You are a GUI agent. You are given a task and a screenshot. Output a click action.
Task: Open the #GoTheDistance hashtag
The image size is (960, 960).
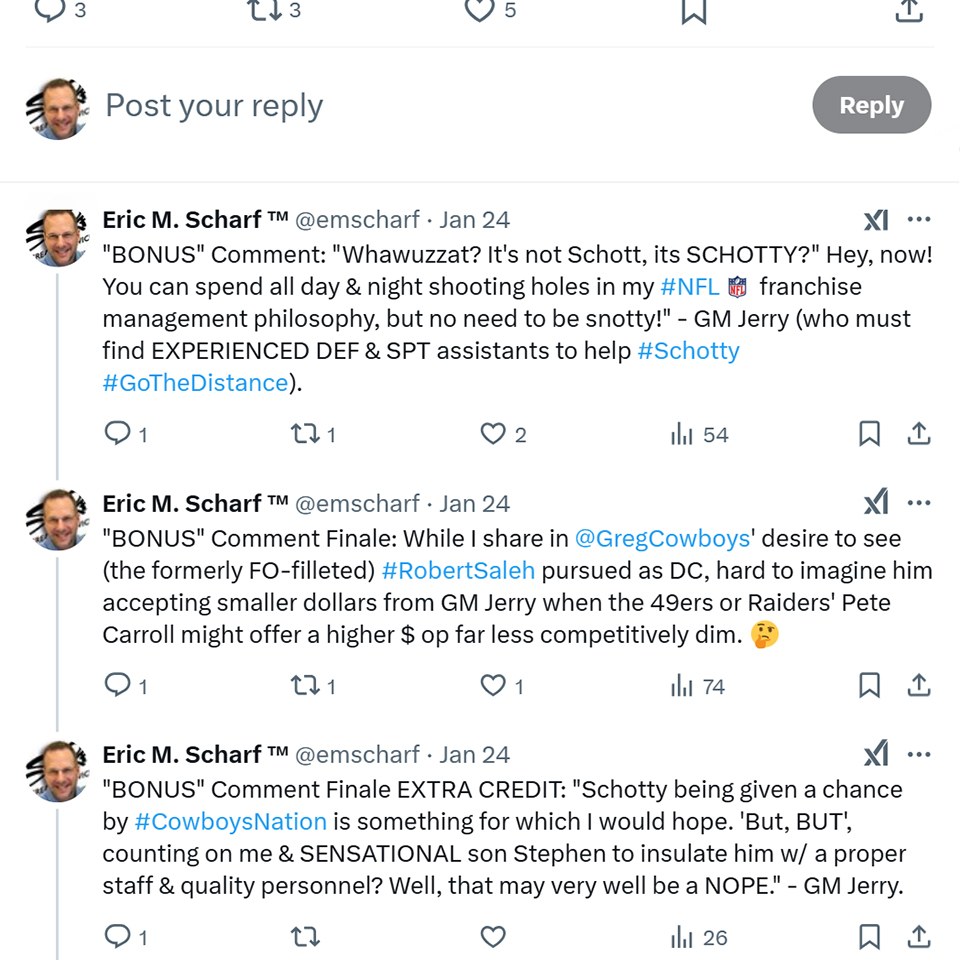[x=195, y=383]
